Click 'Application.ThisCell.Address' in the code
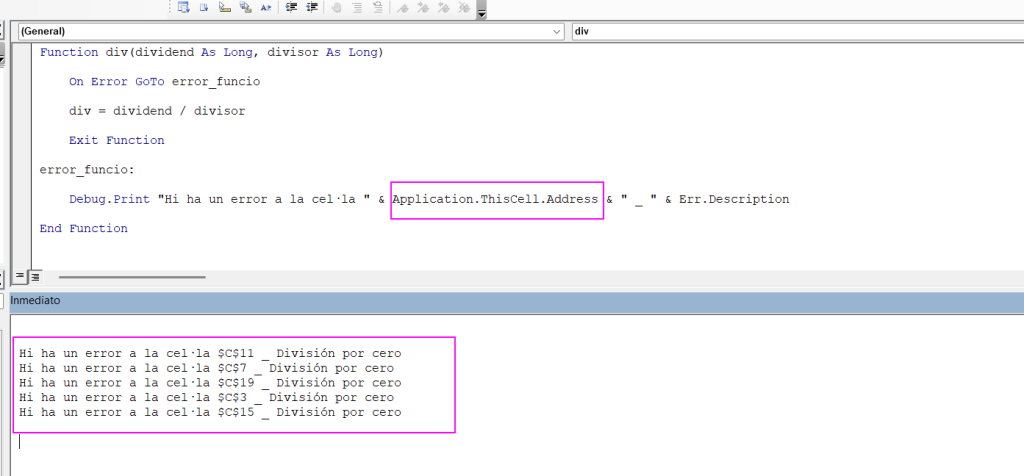The width and height of the screenshot is (1024, 476). click(x=496, y=199)
